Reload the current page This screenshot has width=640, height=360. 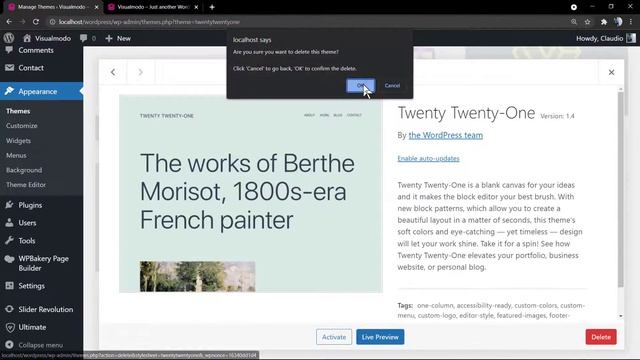pos(36,22)
